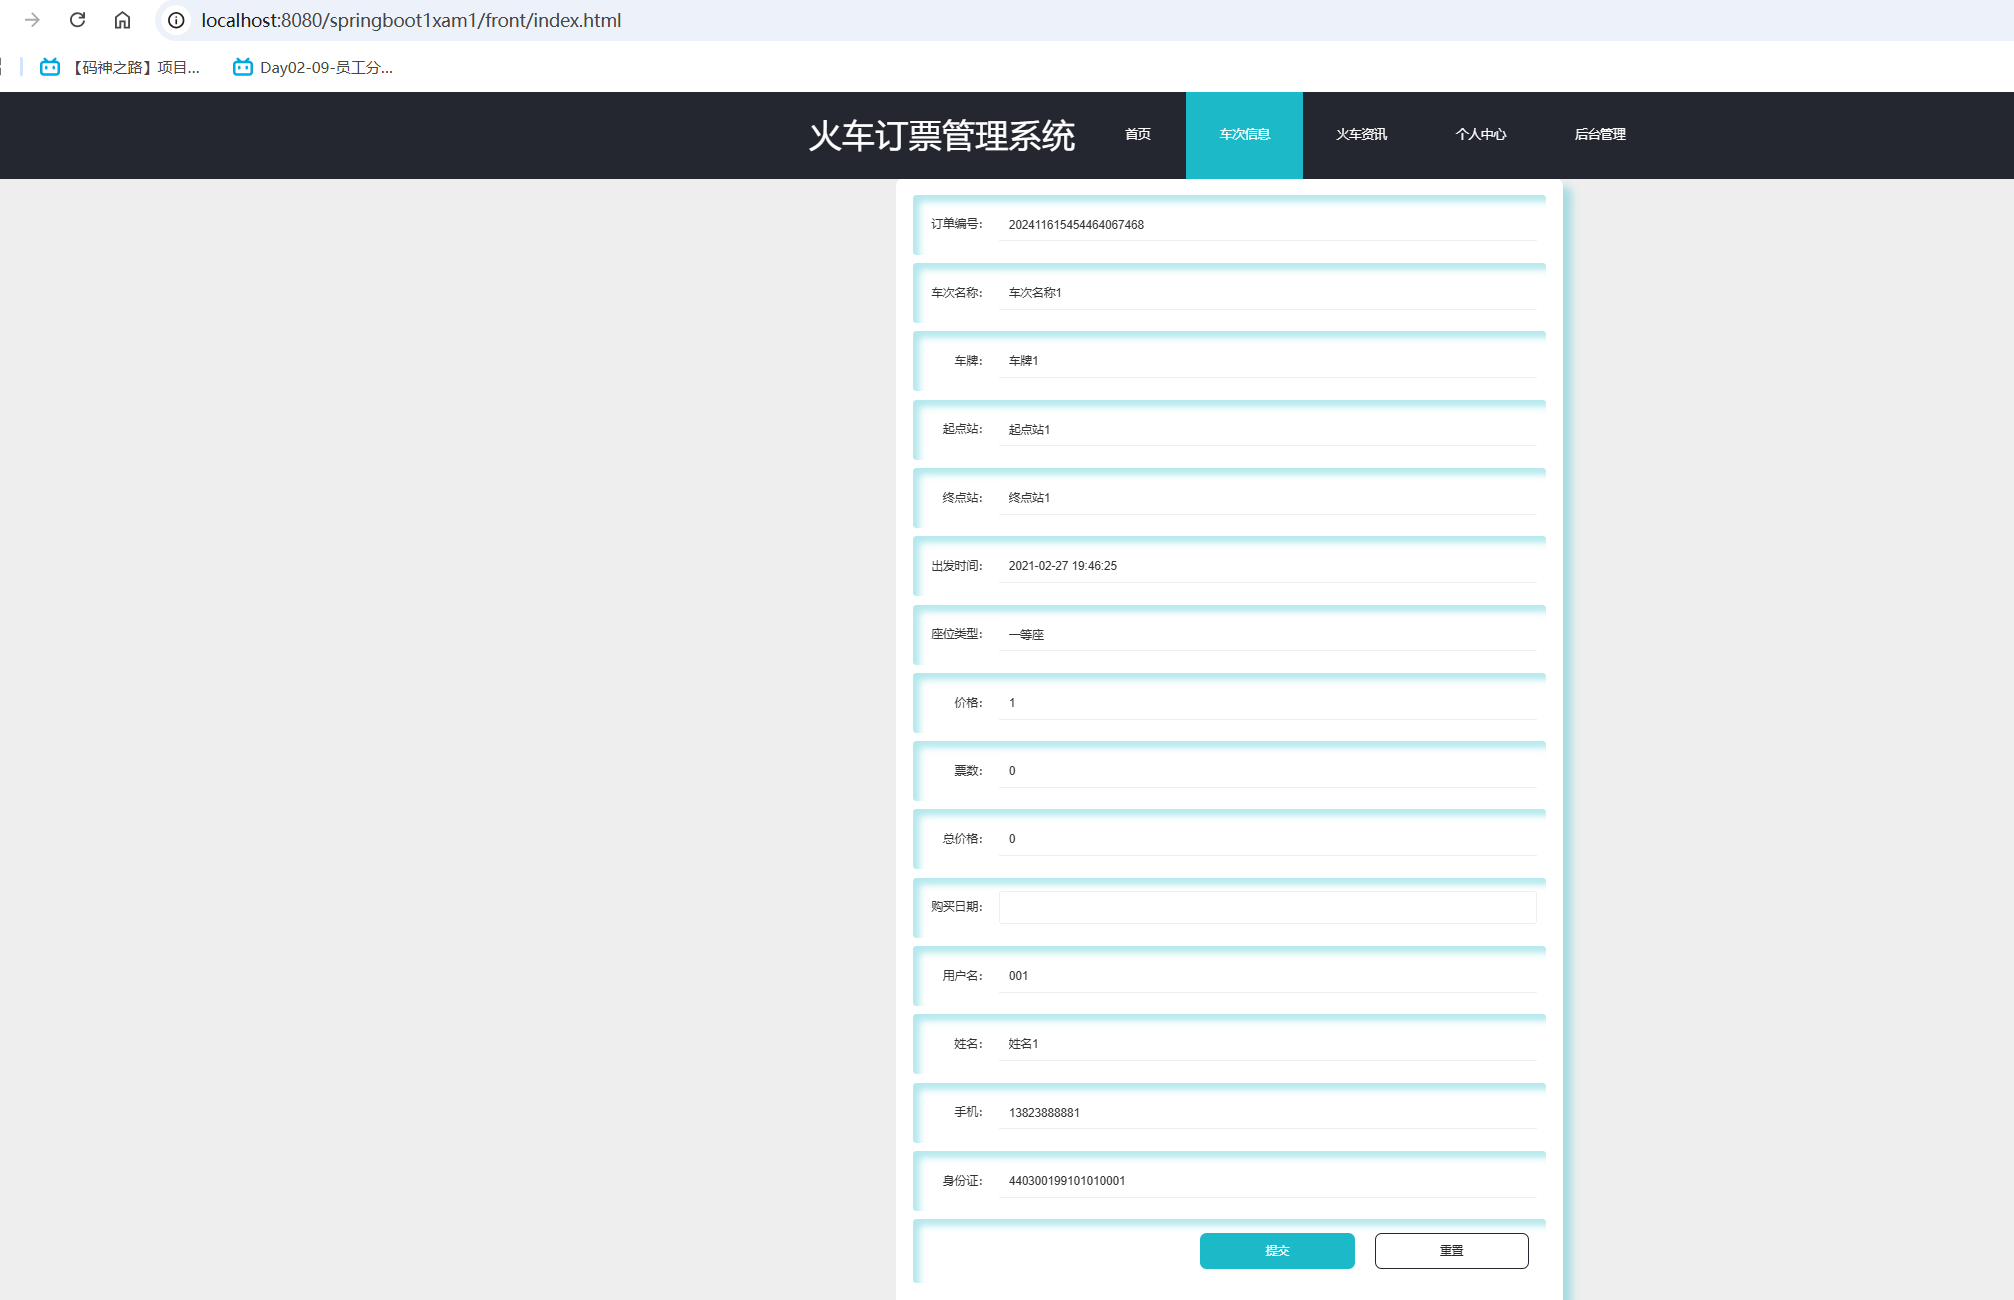
Task: Click the 价格 field
Action: (x=1267, y=703)
